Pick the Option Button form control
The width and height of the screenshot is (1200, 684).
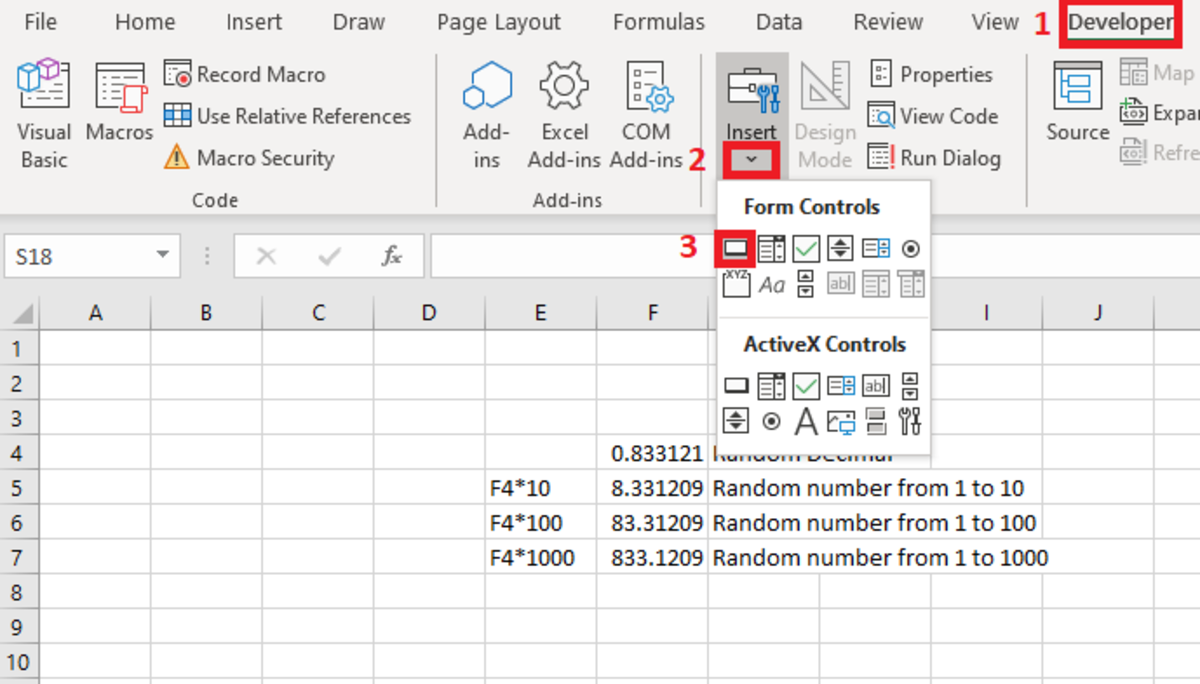910,248
